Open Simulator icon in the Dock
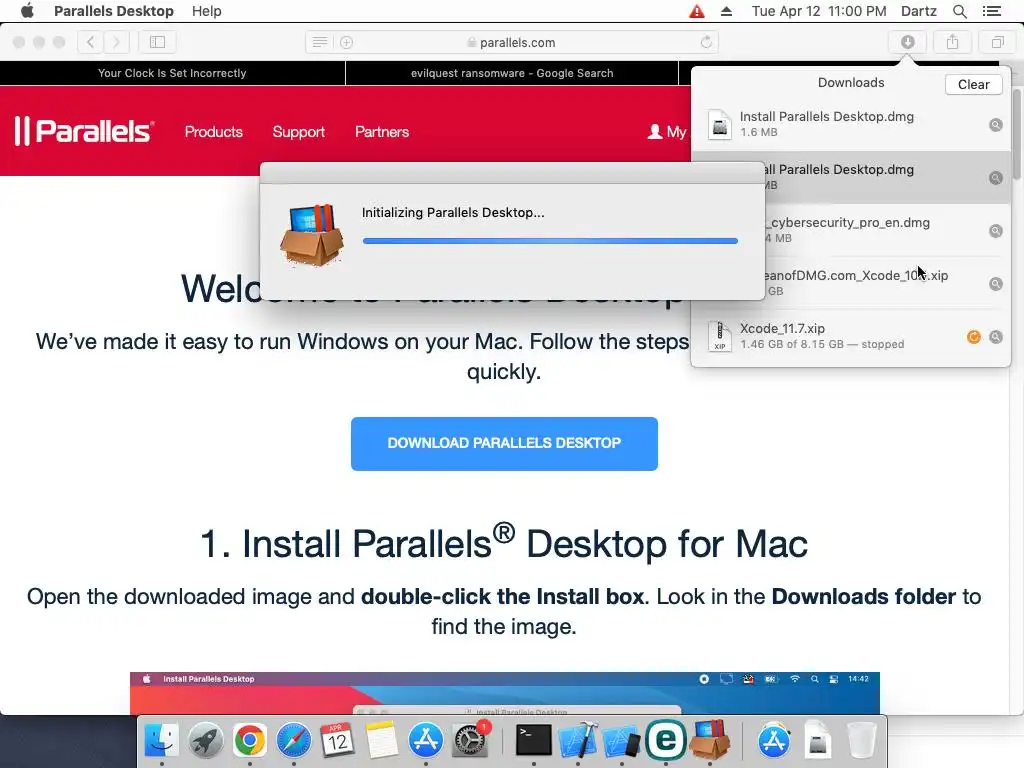 [621, 741]
